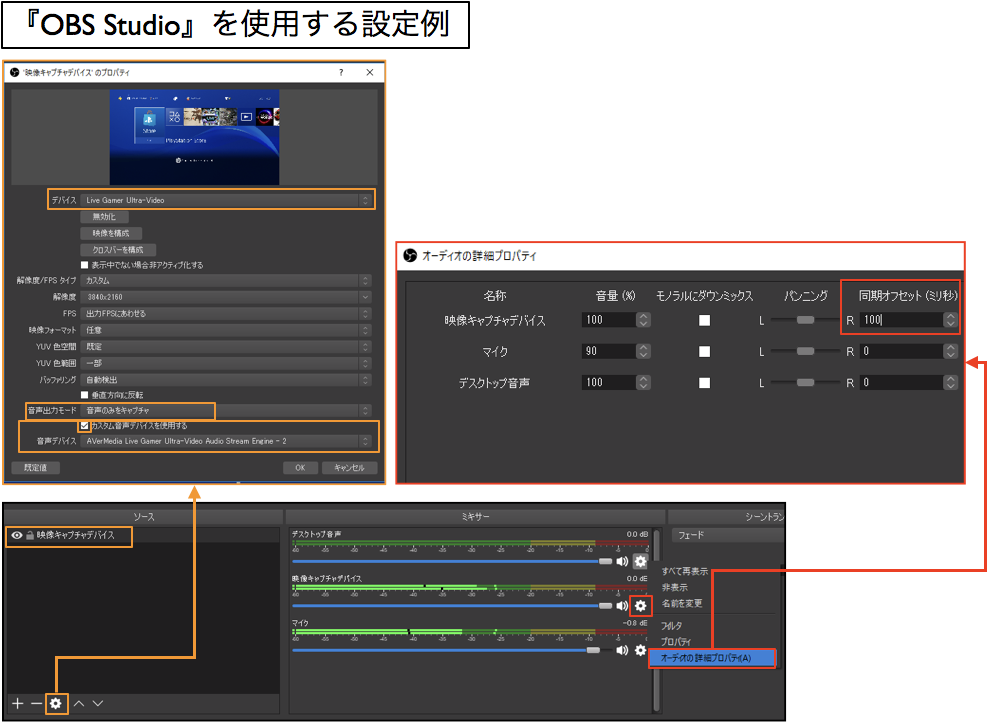This screenshot has height=722, width=988.
Task: Adjust panning slider for 映像キャプチャデバイス
Action: 805,320
